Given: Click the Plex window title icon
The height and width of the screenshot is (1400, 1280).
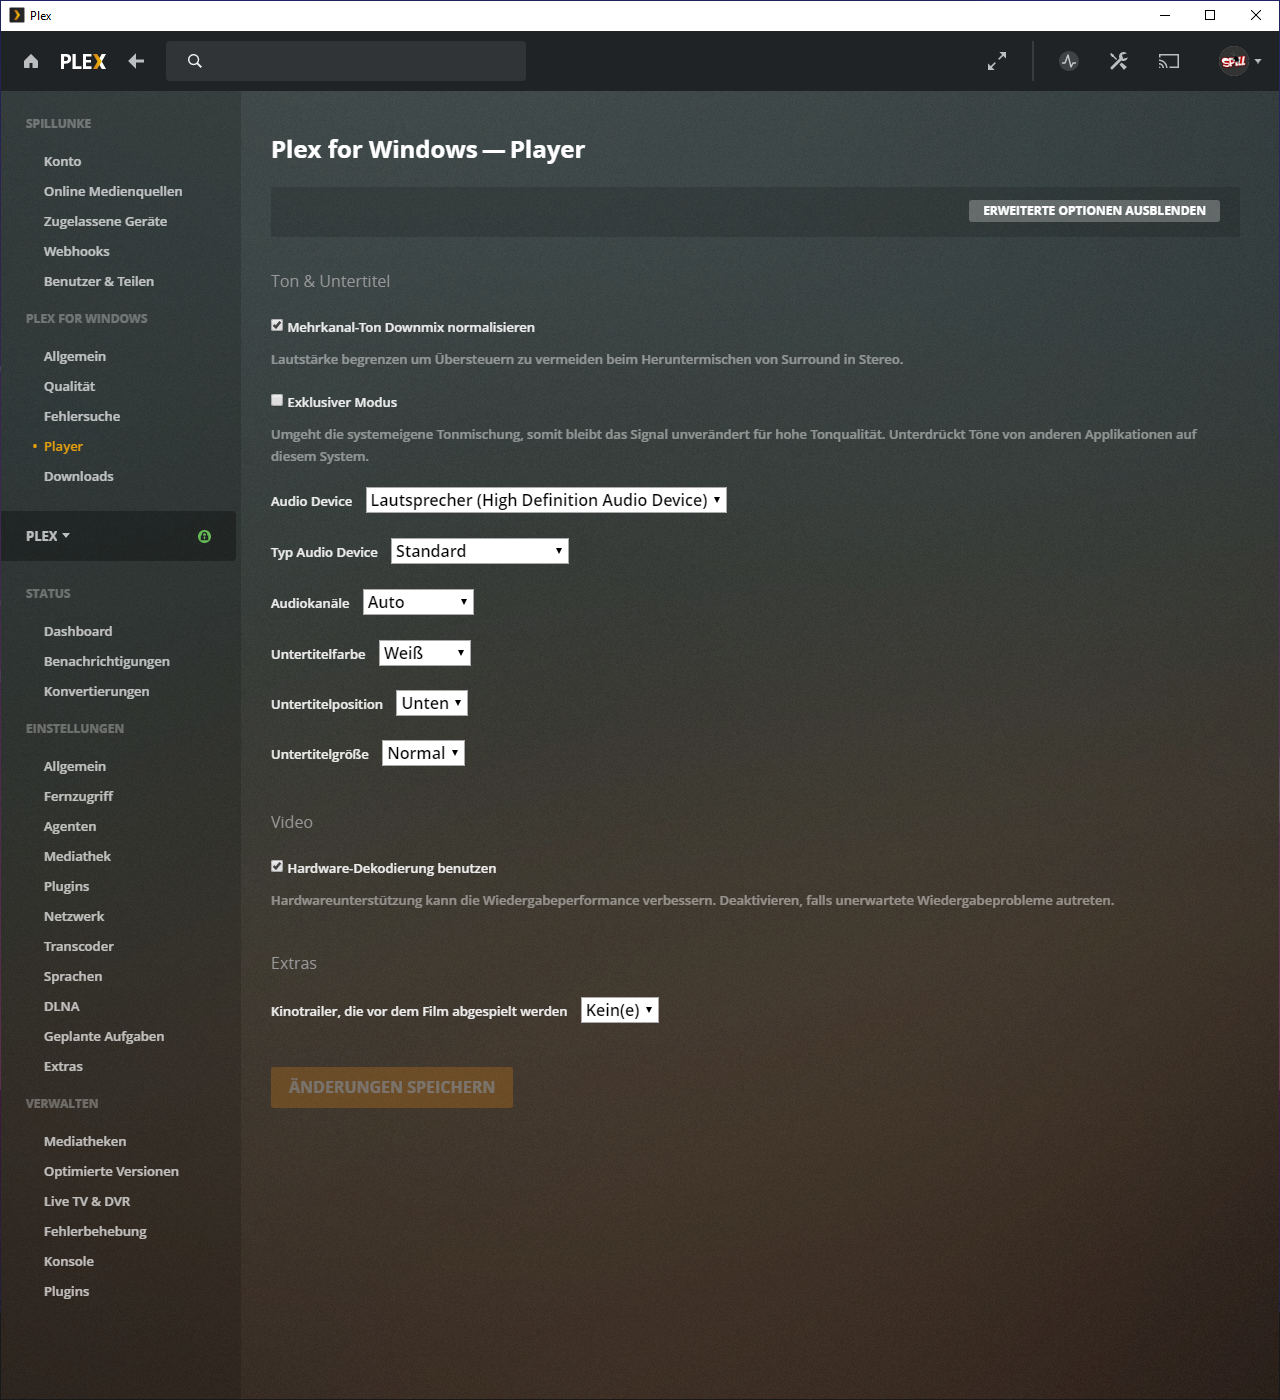Looking at the screenshot, I should [17, 15].
